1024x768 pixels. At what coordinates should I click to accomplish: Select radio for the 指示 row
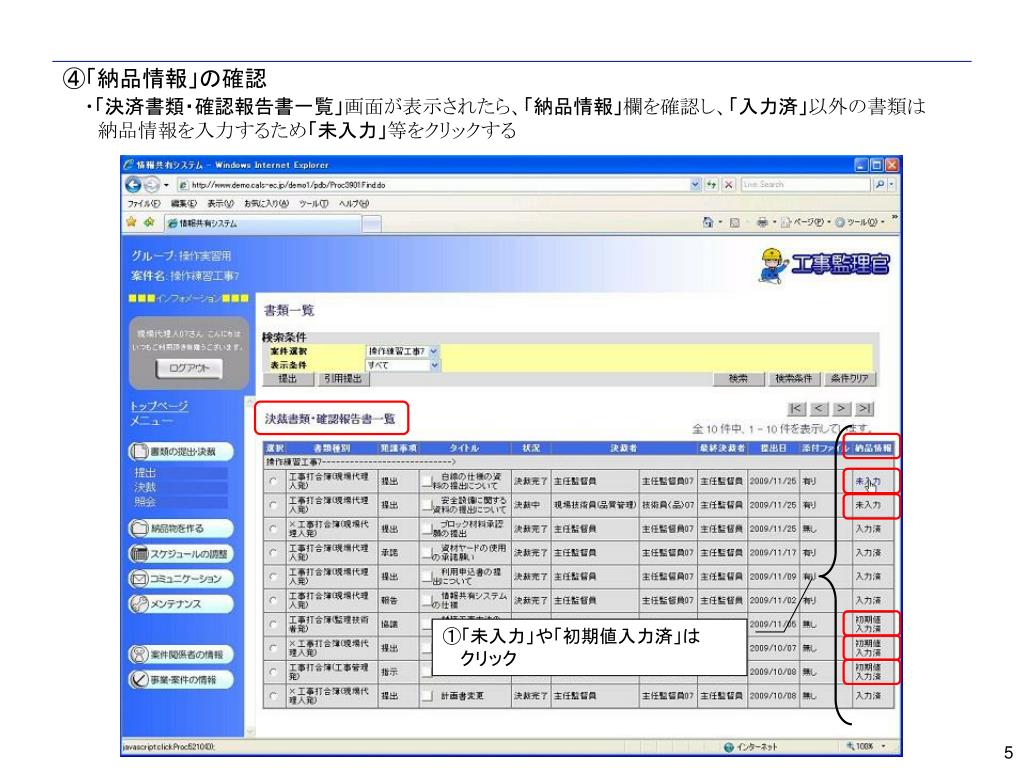[273, 672]
